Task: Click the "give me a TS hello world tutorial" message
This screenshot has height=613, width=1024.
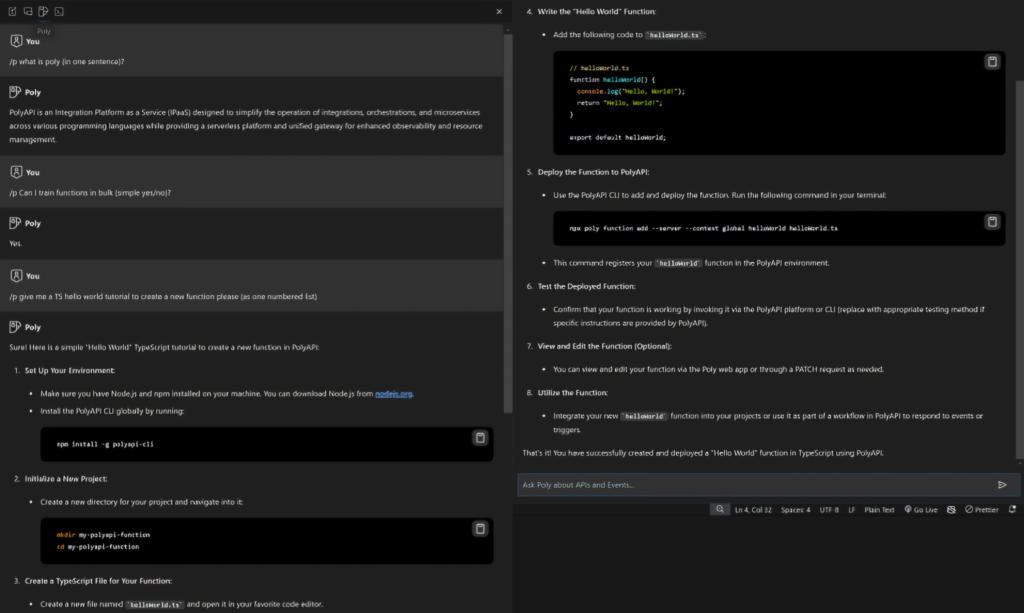Action: pyautogui.click(x=163, y=296)
